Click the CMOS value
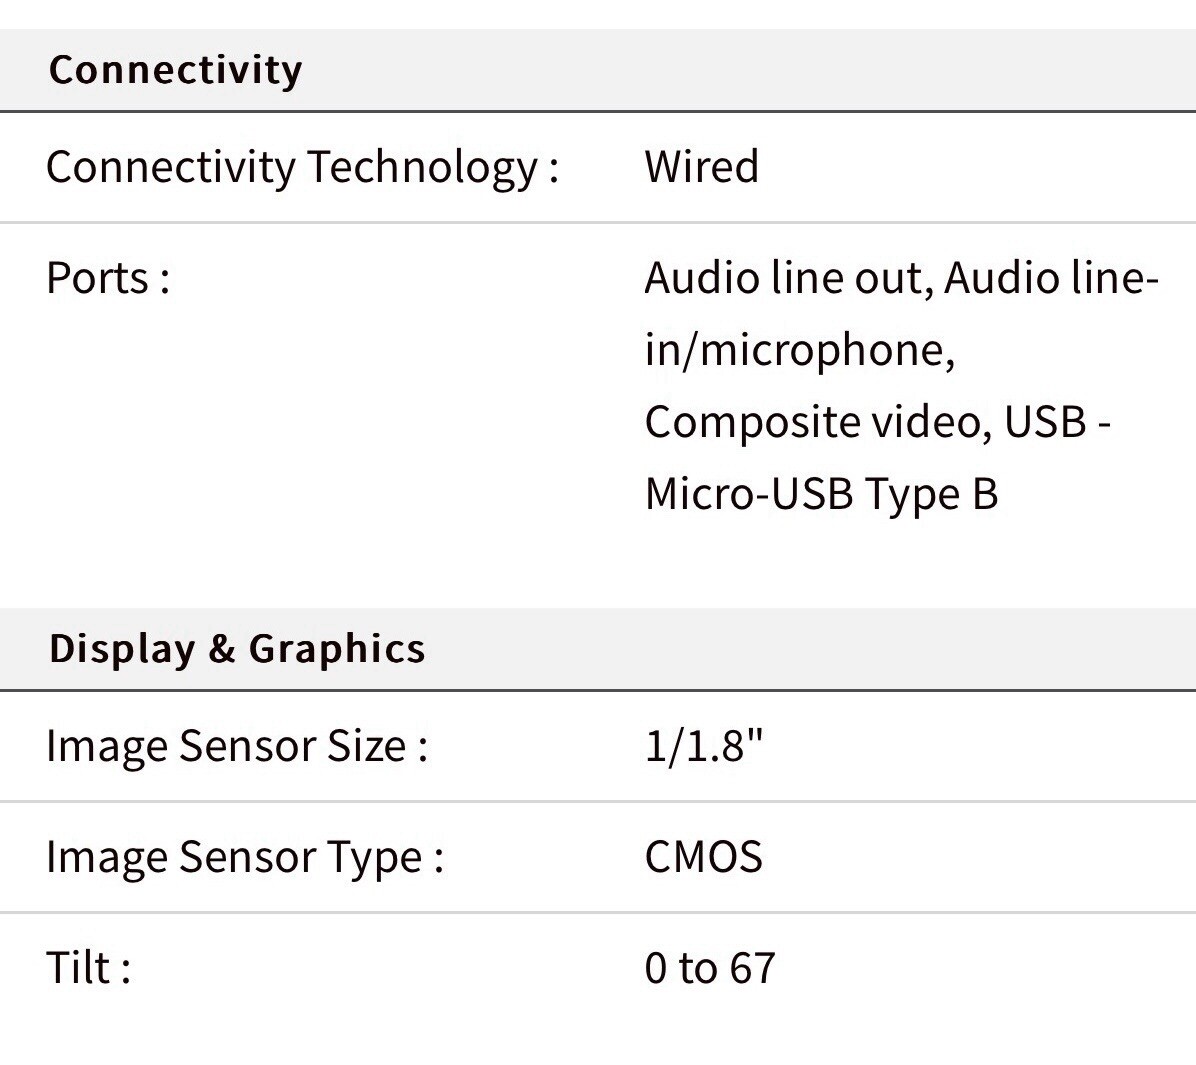Screen dimensions: 1196x1065 pyautogui.click(x=703, y=857)
